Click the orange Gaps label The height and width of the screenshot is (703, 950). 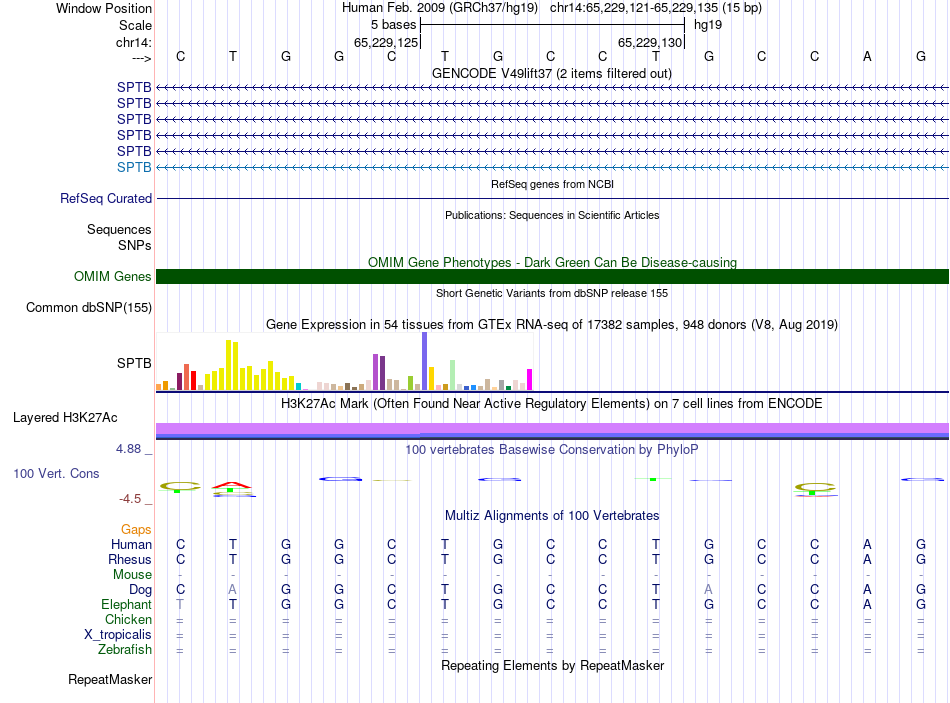136,530
